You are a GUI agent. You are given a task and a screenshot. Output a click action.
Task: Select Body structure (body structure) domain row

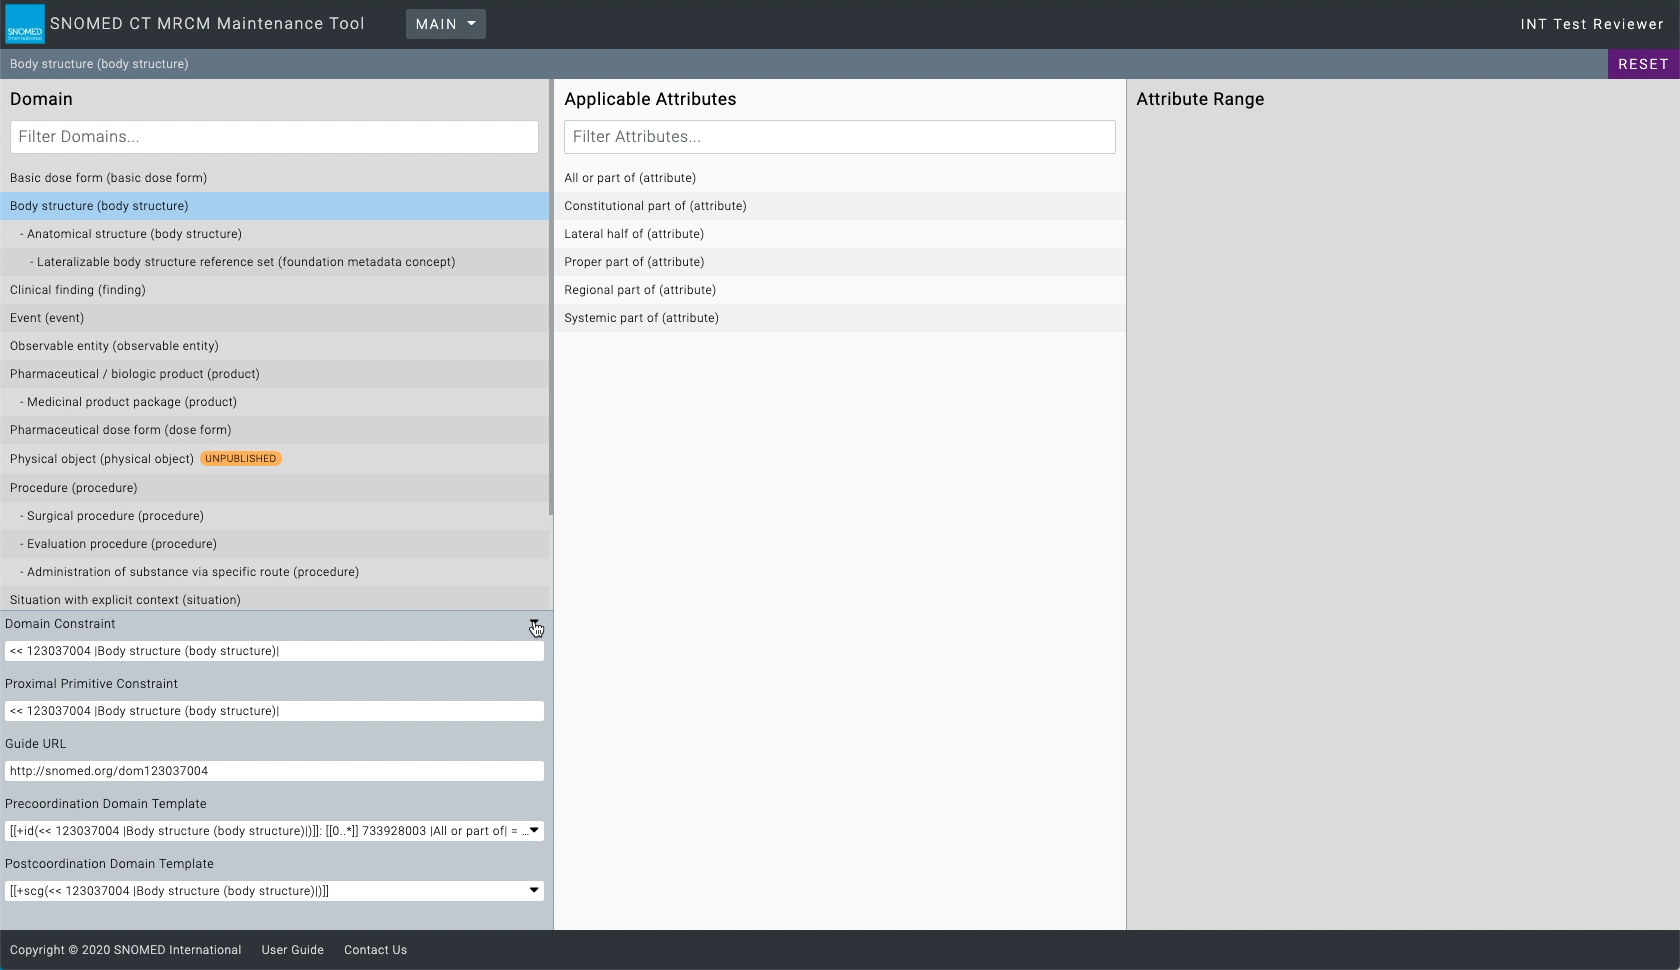[274, 206]
